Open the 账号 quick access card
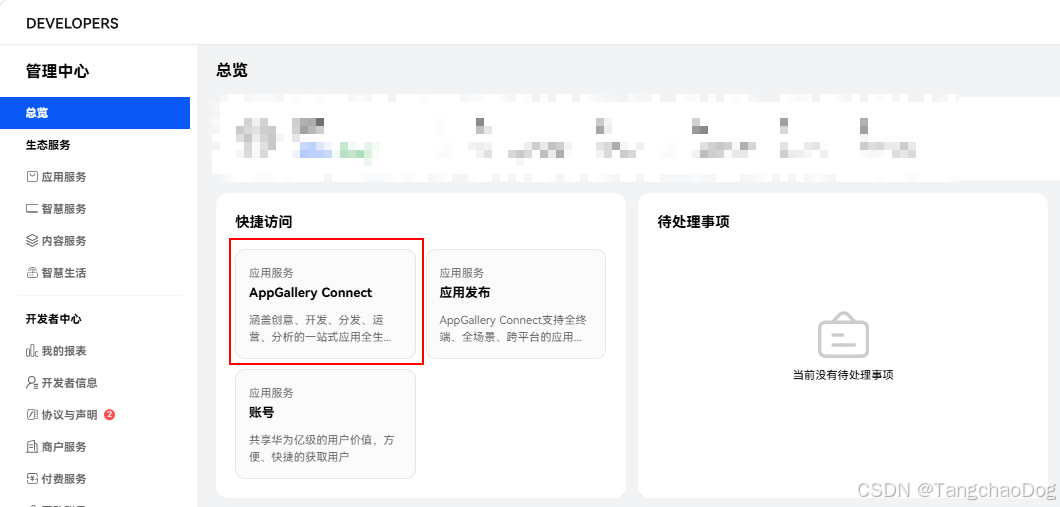Viewport: 1060px width, 507px height. [x=325, y=424]
